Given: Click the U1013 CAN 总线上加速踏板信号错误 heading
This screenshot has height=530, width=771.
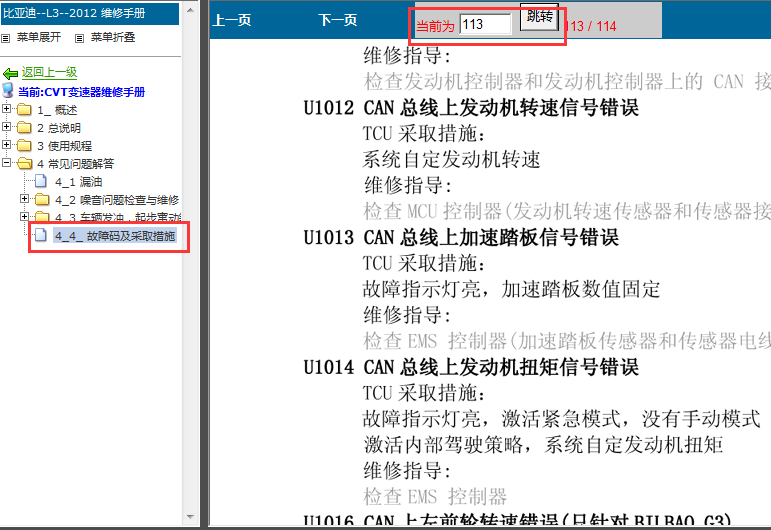Looking at the screenshot, I should 461,237.
